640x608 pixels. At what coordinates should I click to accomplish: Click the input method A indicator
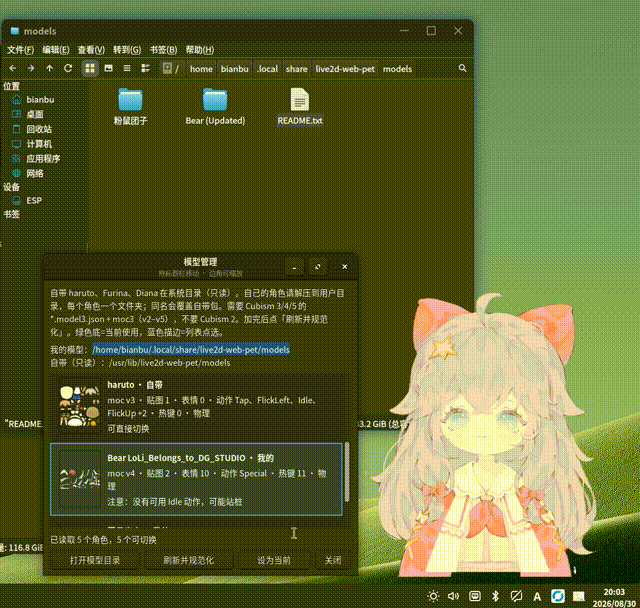point(537,597)
